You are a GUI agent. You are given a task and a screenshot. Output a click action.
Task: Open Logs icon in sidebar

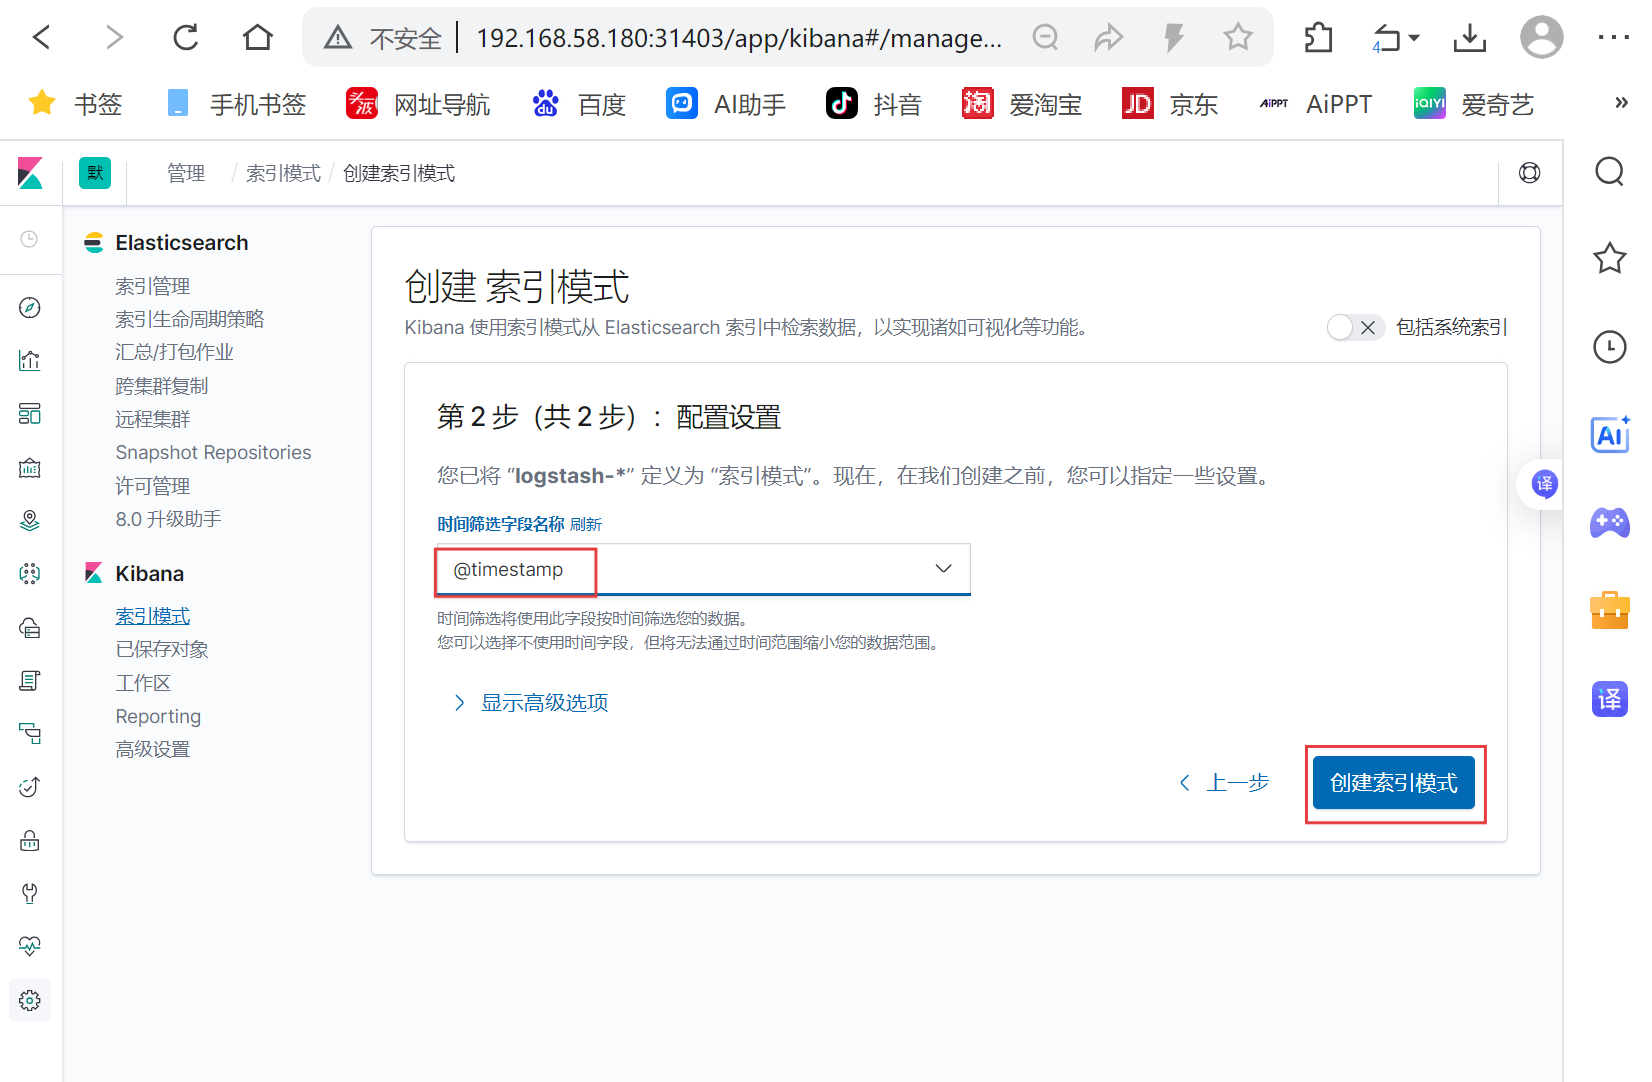point(30,681)
